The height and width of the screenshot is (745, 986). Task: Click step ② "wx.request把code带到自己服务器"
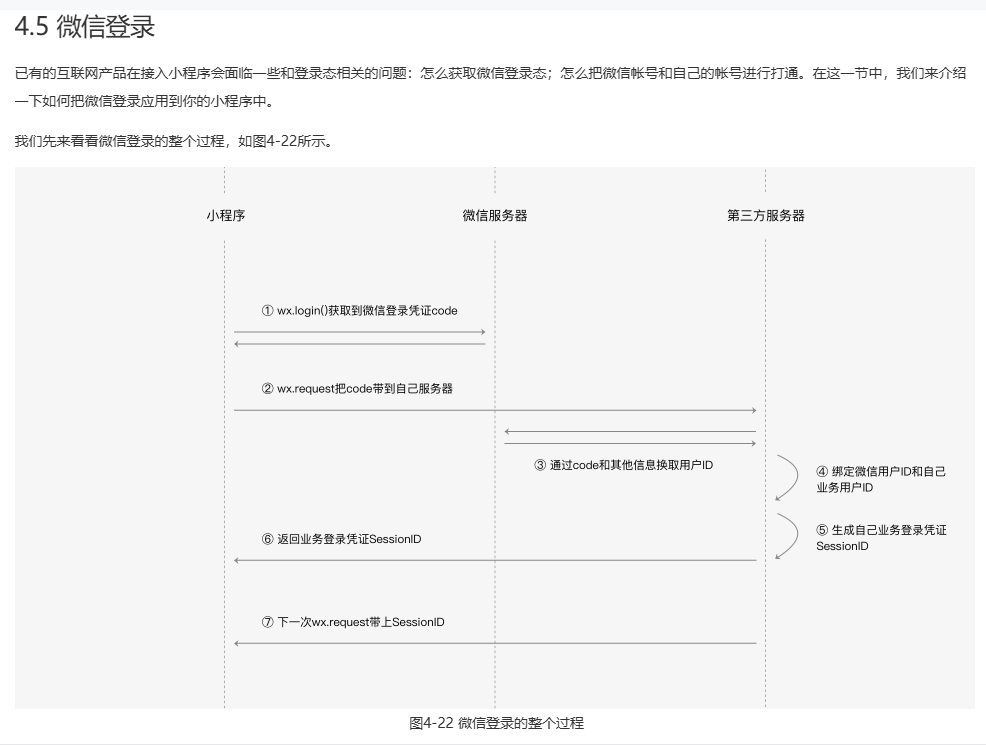click(357, 389)
